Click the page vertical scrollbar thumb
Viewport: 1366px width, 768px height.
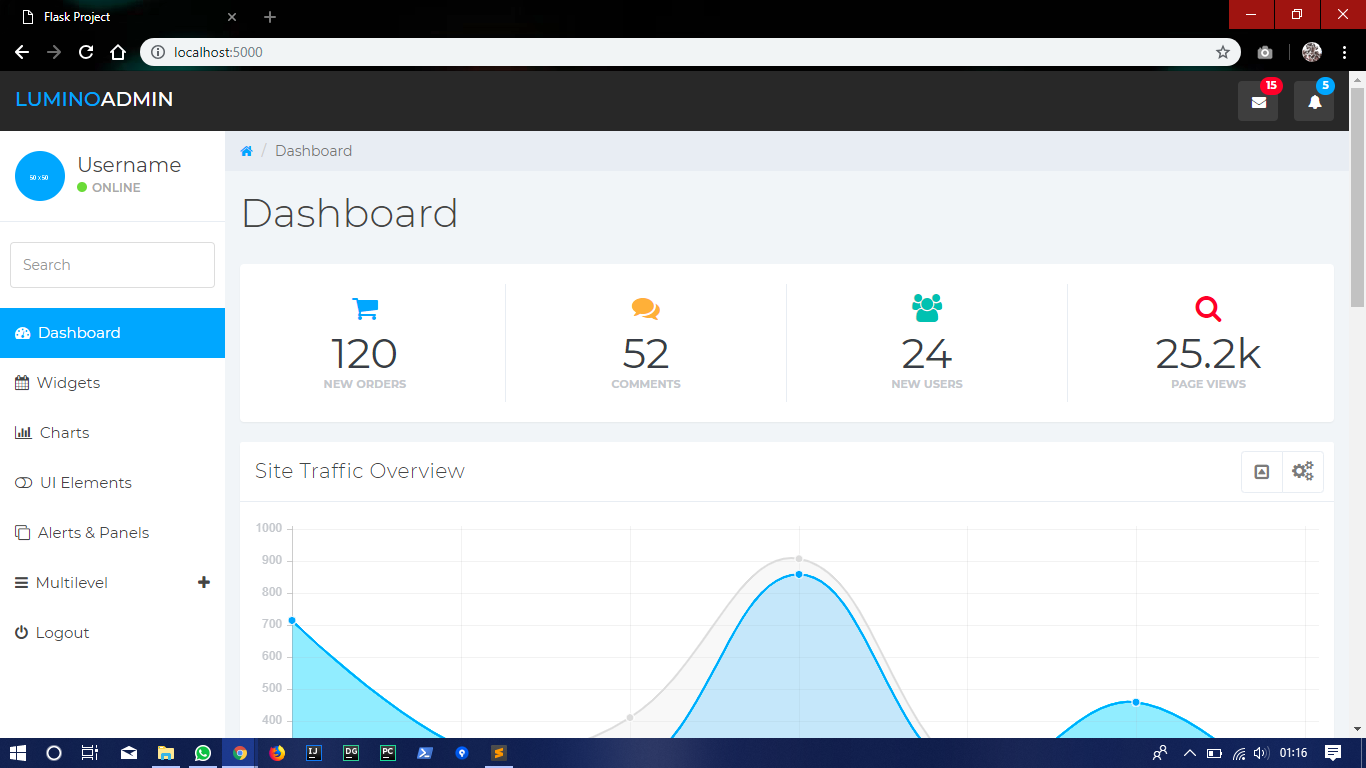1357,197
